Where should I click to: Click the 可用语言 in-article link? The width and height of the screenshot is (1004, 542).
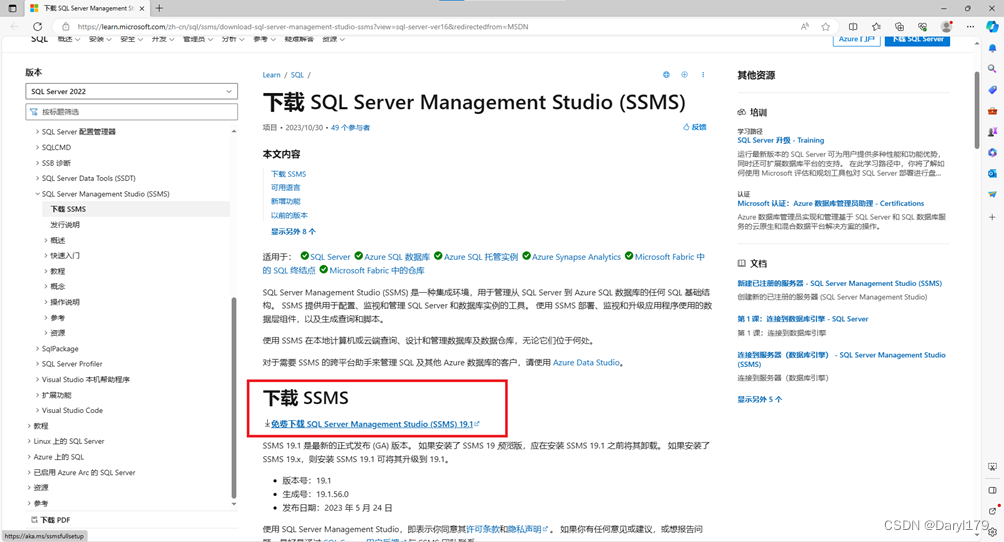[286, 188]
